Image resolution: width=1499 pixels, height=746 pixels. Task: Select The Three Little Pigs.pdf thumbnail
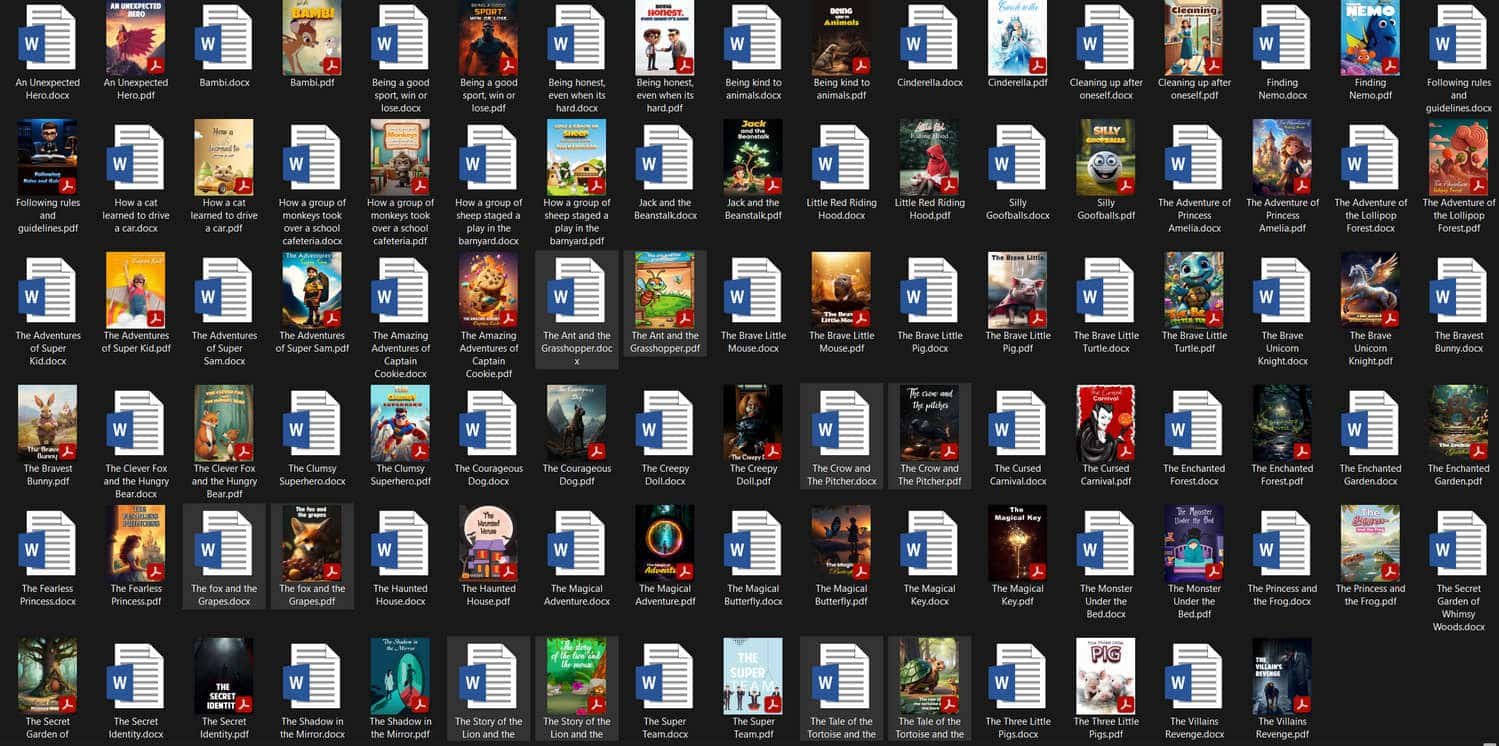[x=1105, y=677]
